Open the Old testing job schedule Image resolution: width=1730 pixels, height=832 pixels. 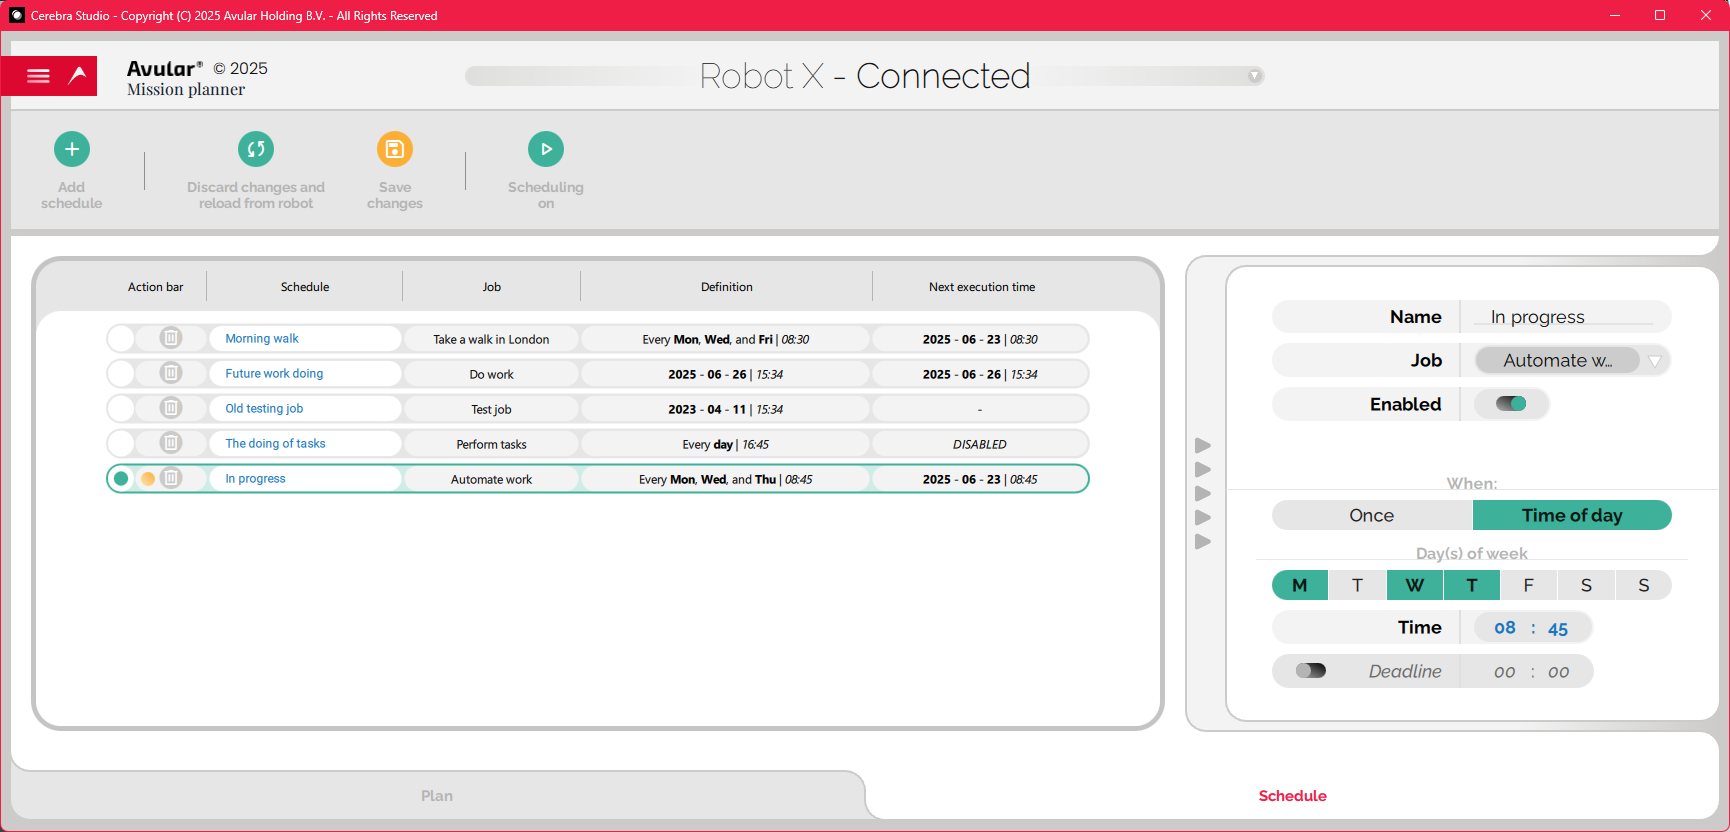coord(264,408)
